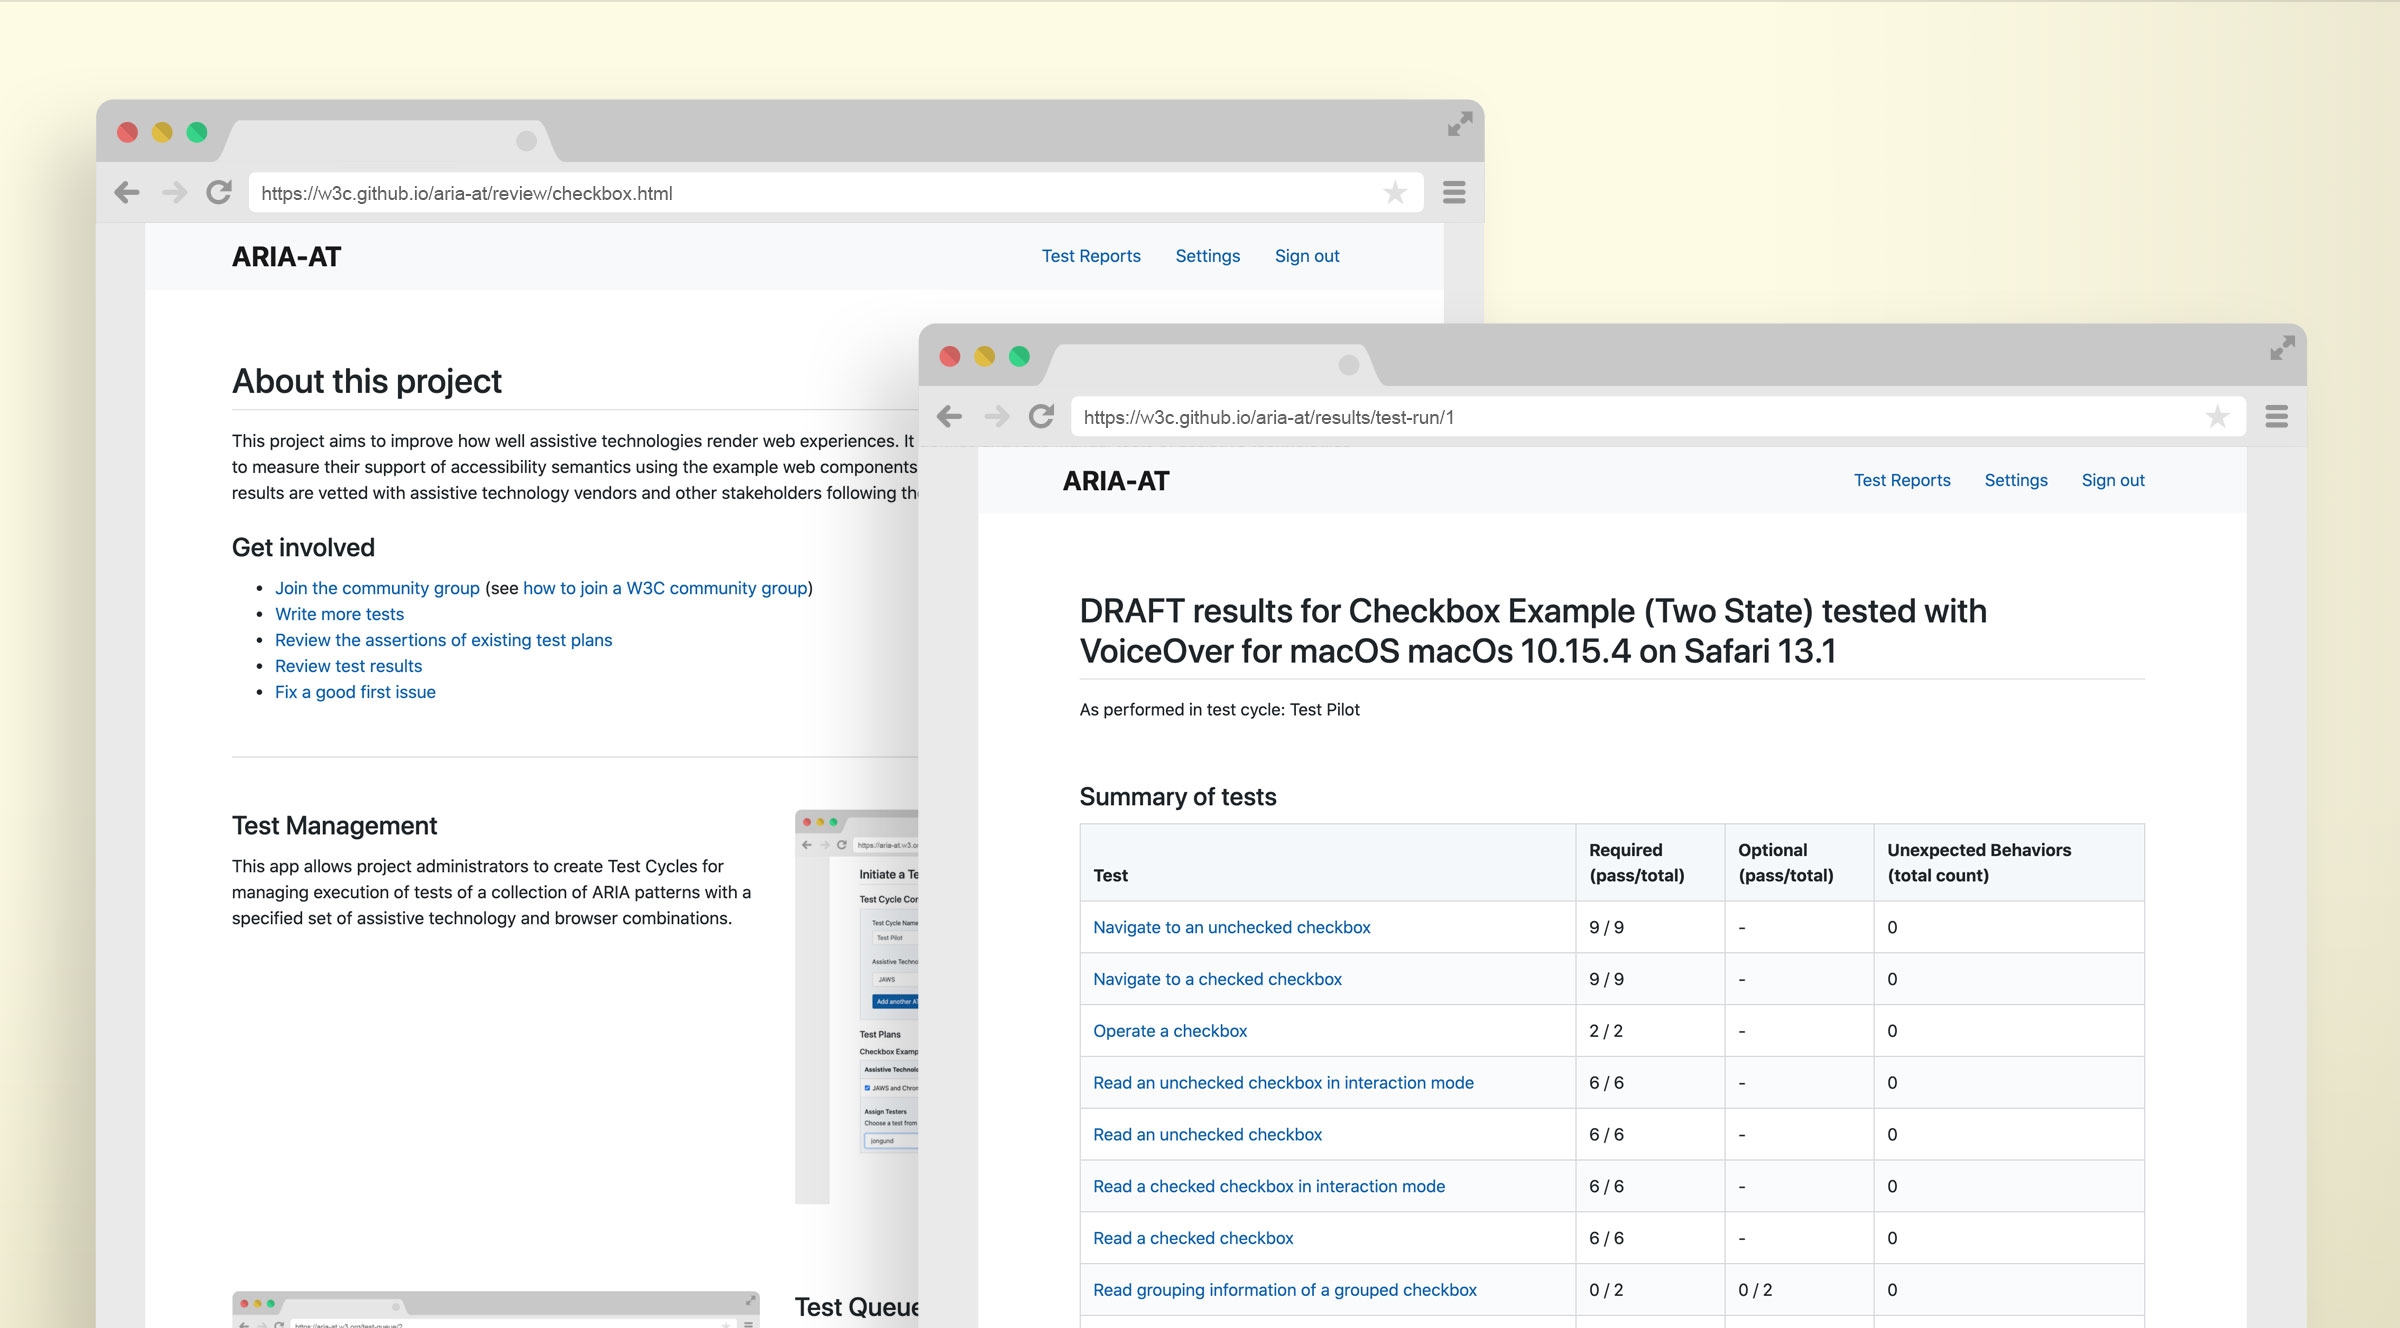
Task: Click yellow minimize button of the front window
Action: 984,356
